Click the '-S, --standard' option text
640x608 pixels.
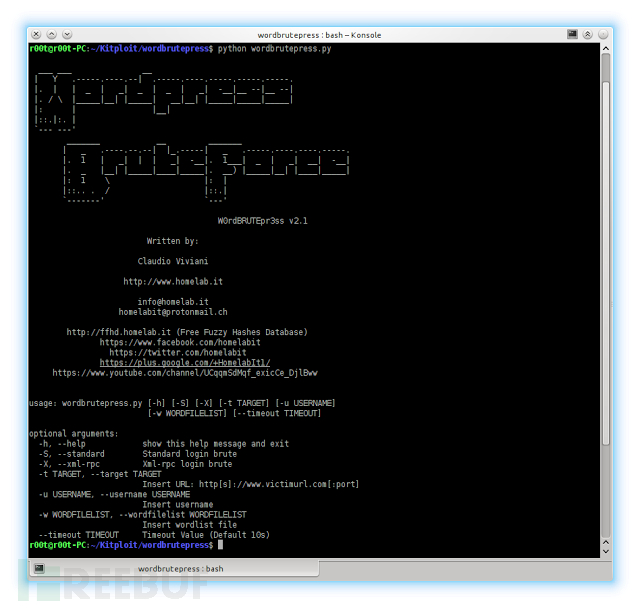[x=71, y=454]
